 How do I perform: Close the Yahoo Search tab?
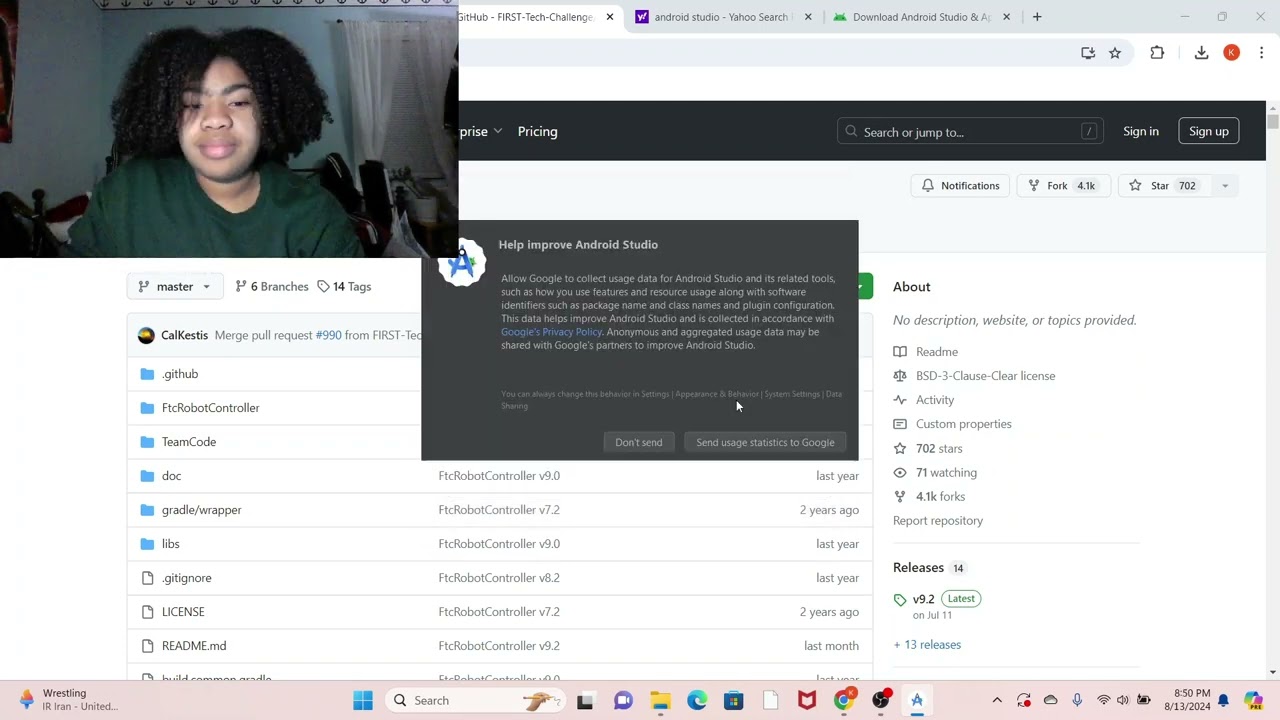808,17
